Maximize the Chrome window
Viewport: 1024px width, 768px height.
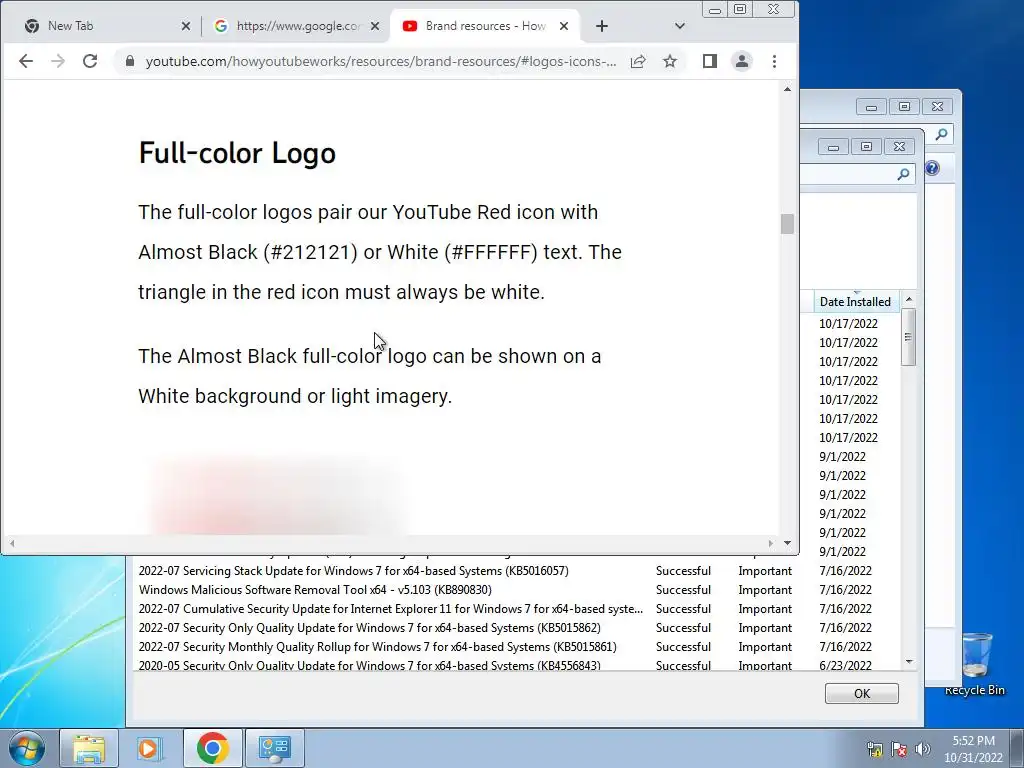[740, 10]
